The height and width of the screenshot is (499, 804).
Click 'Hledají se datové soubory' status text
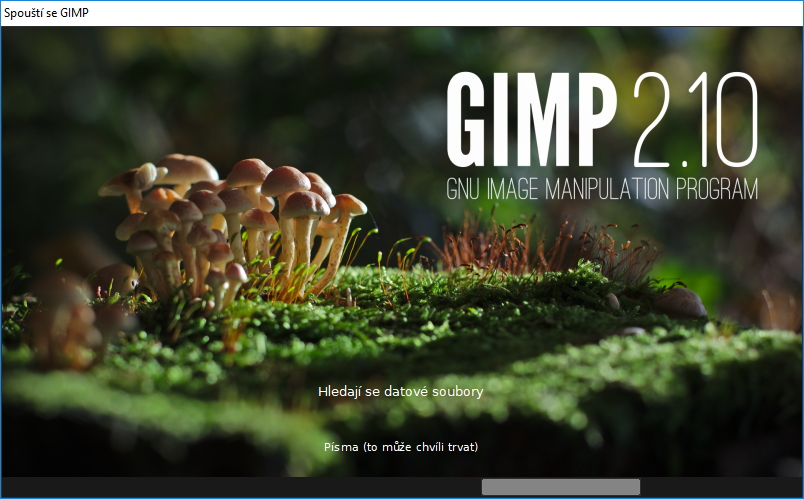[400, 392]
